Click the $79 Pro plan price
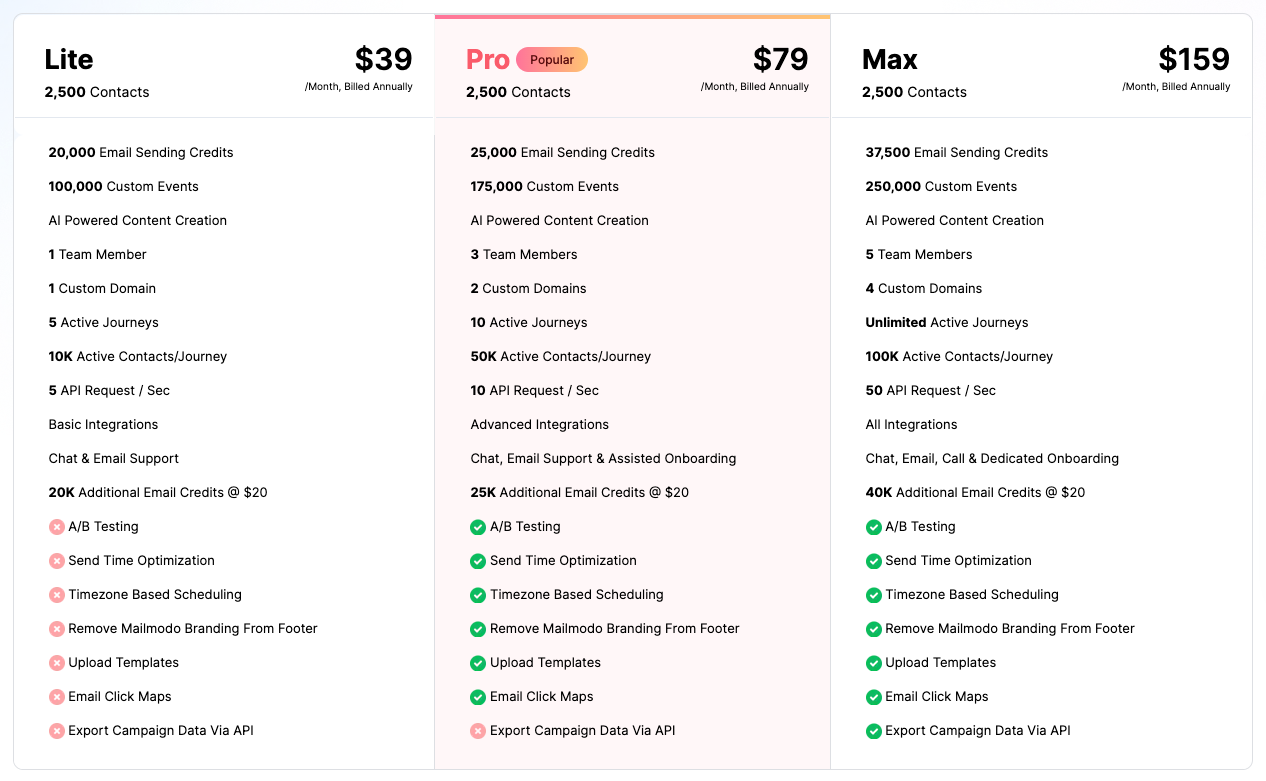Image resolution: width=1266 pixels, height=781 pixels. pos(780,60)
